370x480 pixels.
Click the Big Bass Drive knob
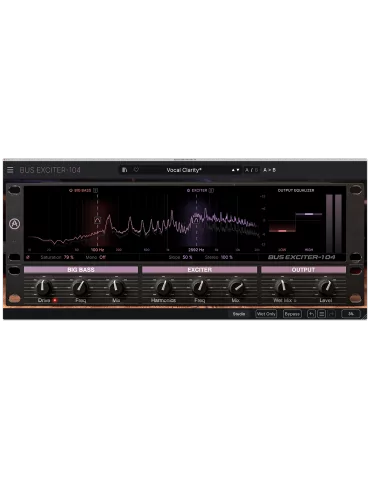tap(44, 287)
